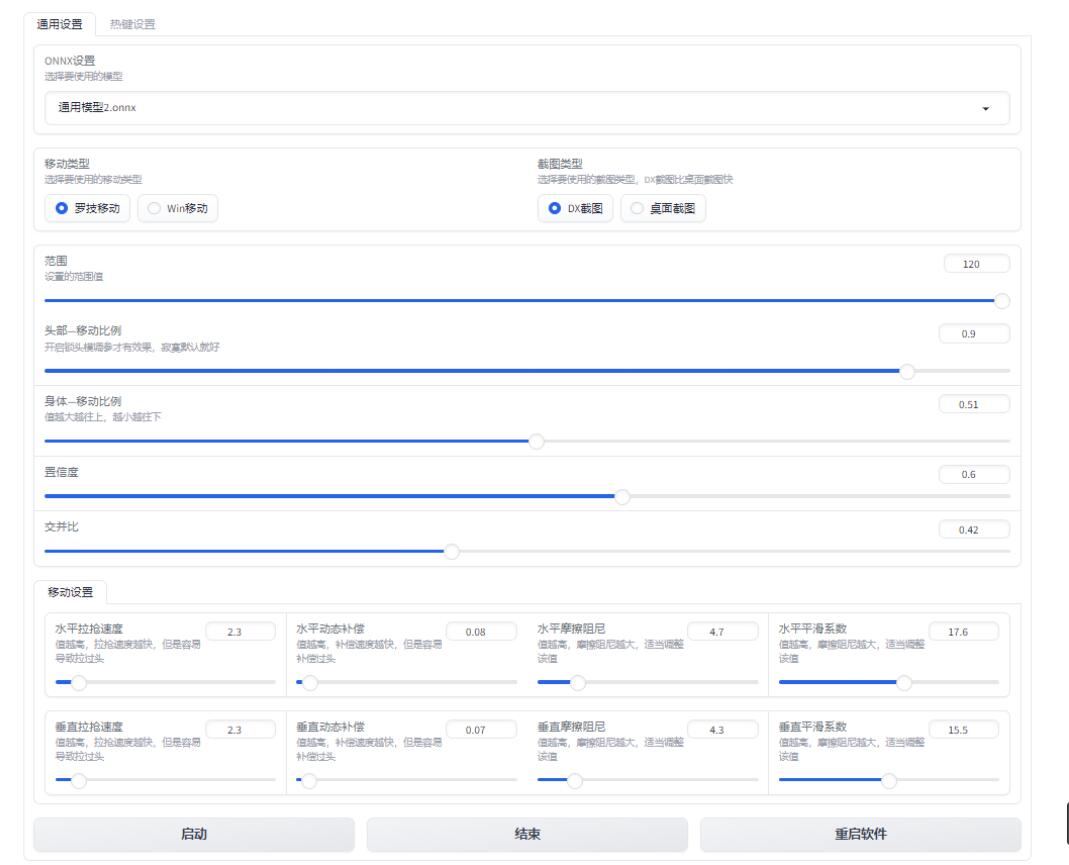
Task: Click the 重启软件 button
Action: click(x=860, y=834)
